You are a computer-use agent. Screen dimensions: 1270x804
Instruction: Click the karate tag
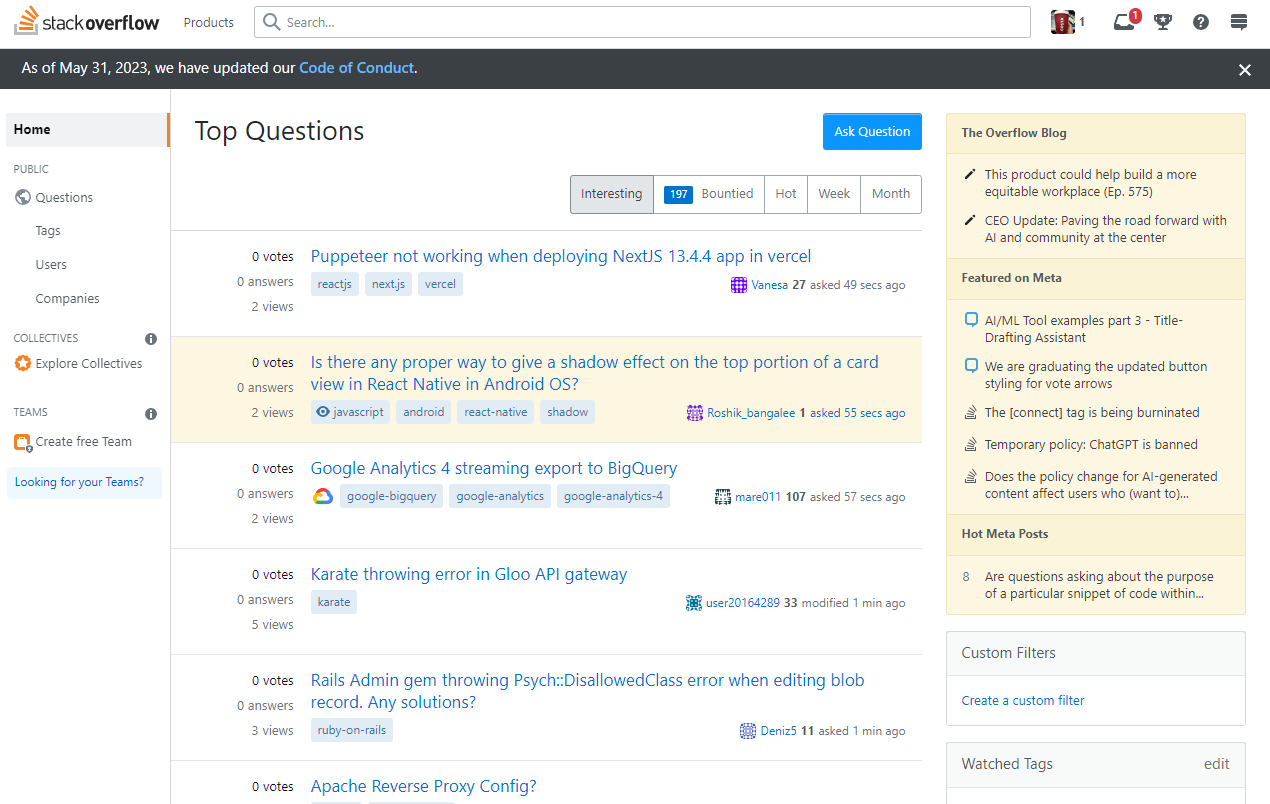coord(334,602)
